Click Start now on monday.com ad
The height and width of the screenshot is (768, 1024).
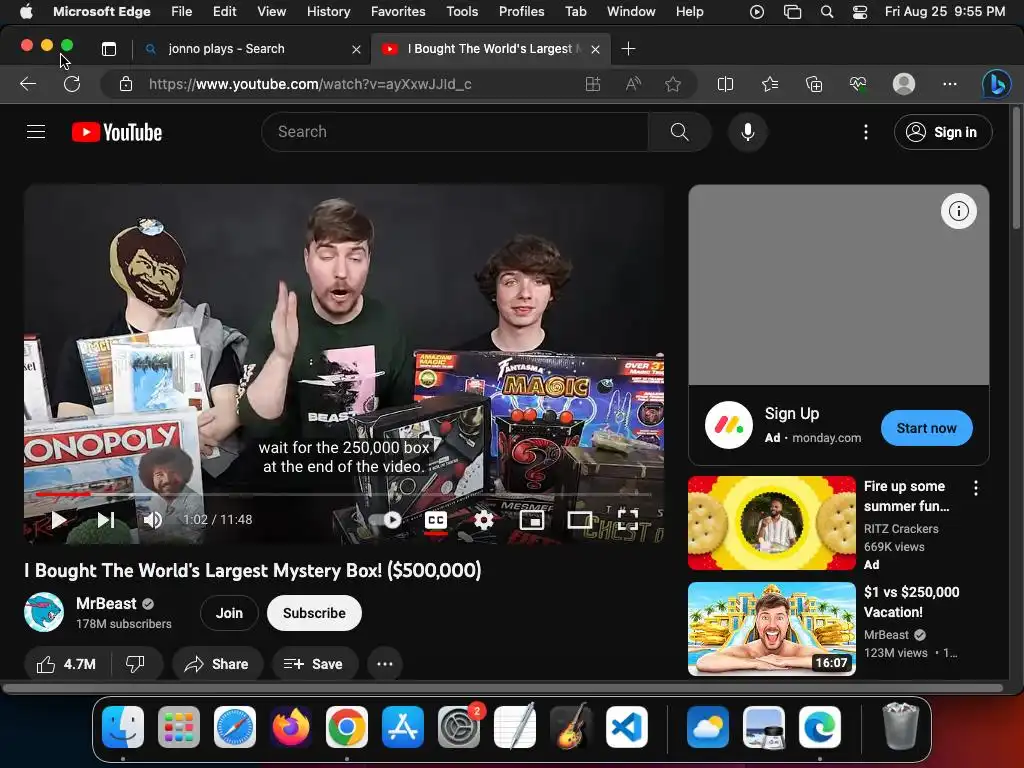coord(926,428)
